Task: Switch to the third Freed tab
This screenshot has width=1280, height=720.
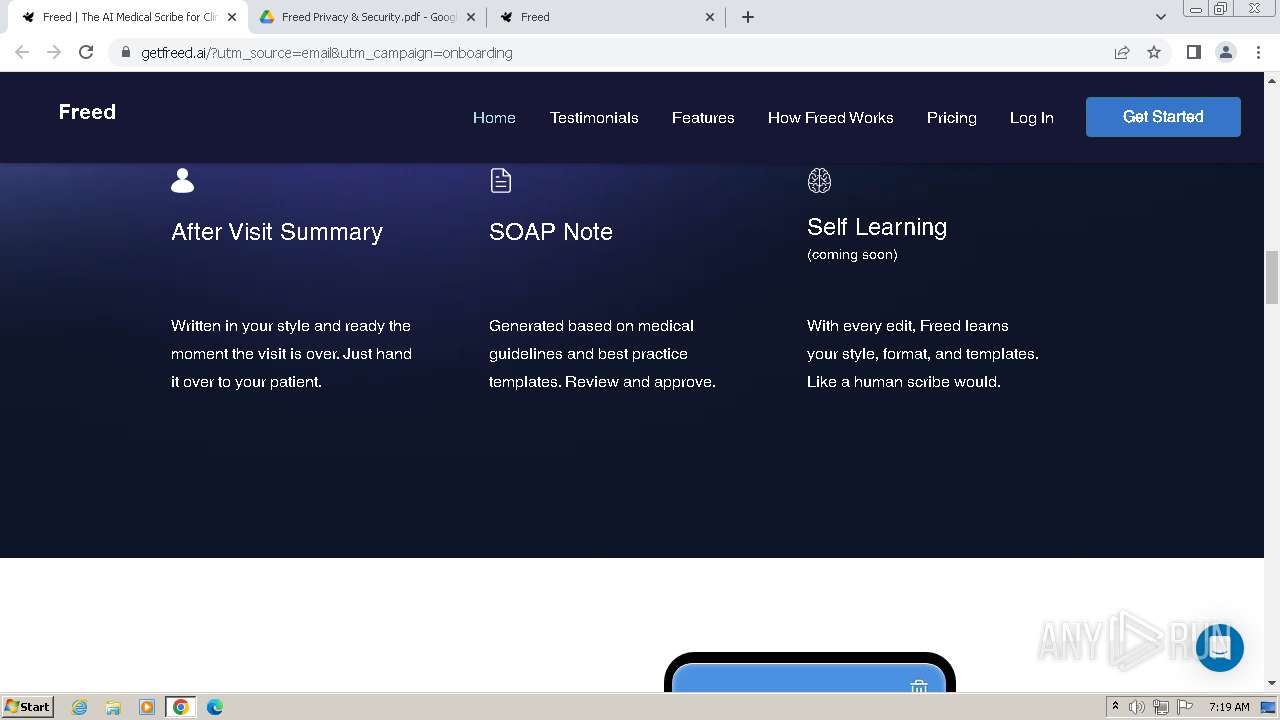Action: click(606, 17)
